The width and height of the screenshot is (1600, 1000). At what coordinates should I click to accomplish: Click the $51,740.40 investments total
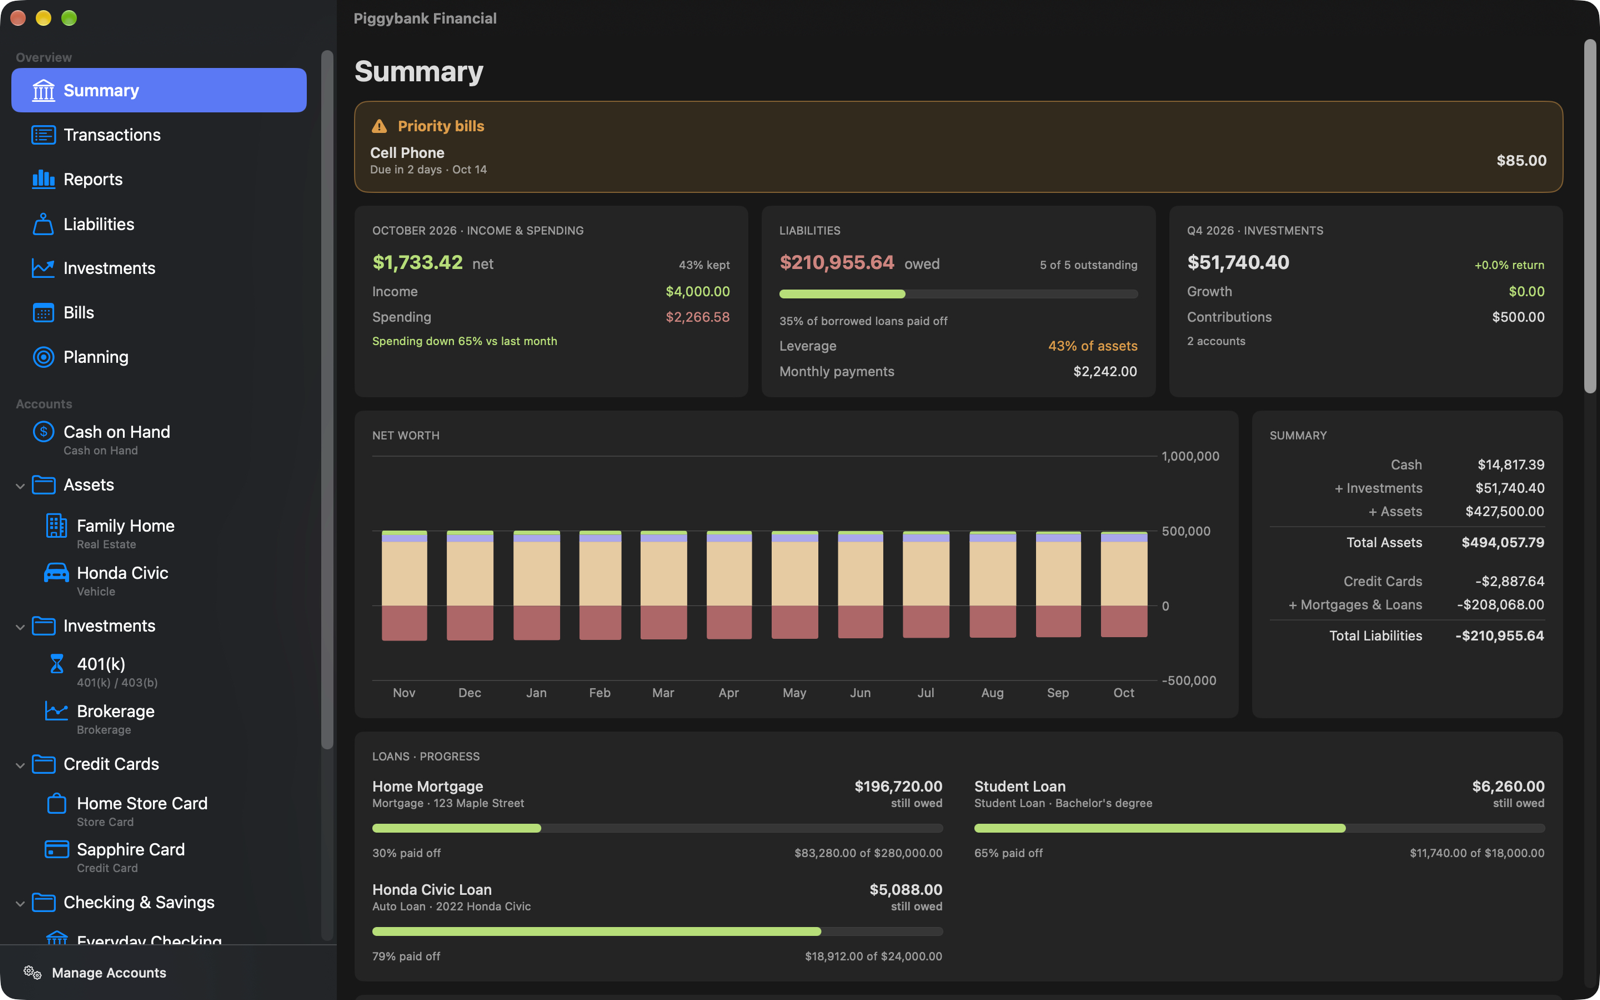coord(1238,263)
